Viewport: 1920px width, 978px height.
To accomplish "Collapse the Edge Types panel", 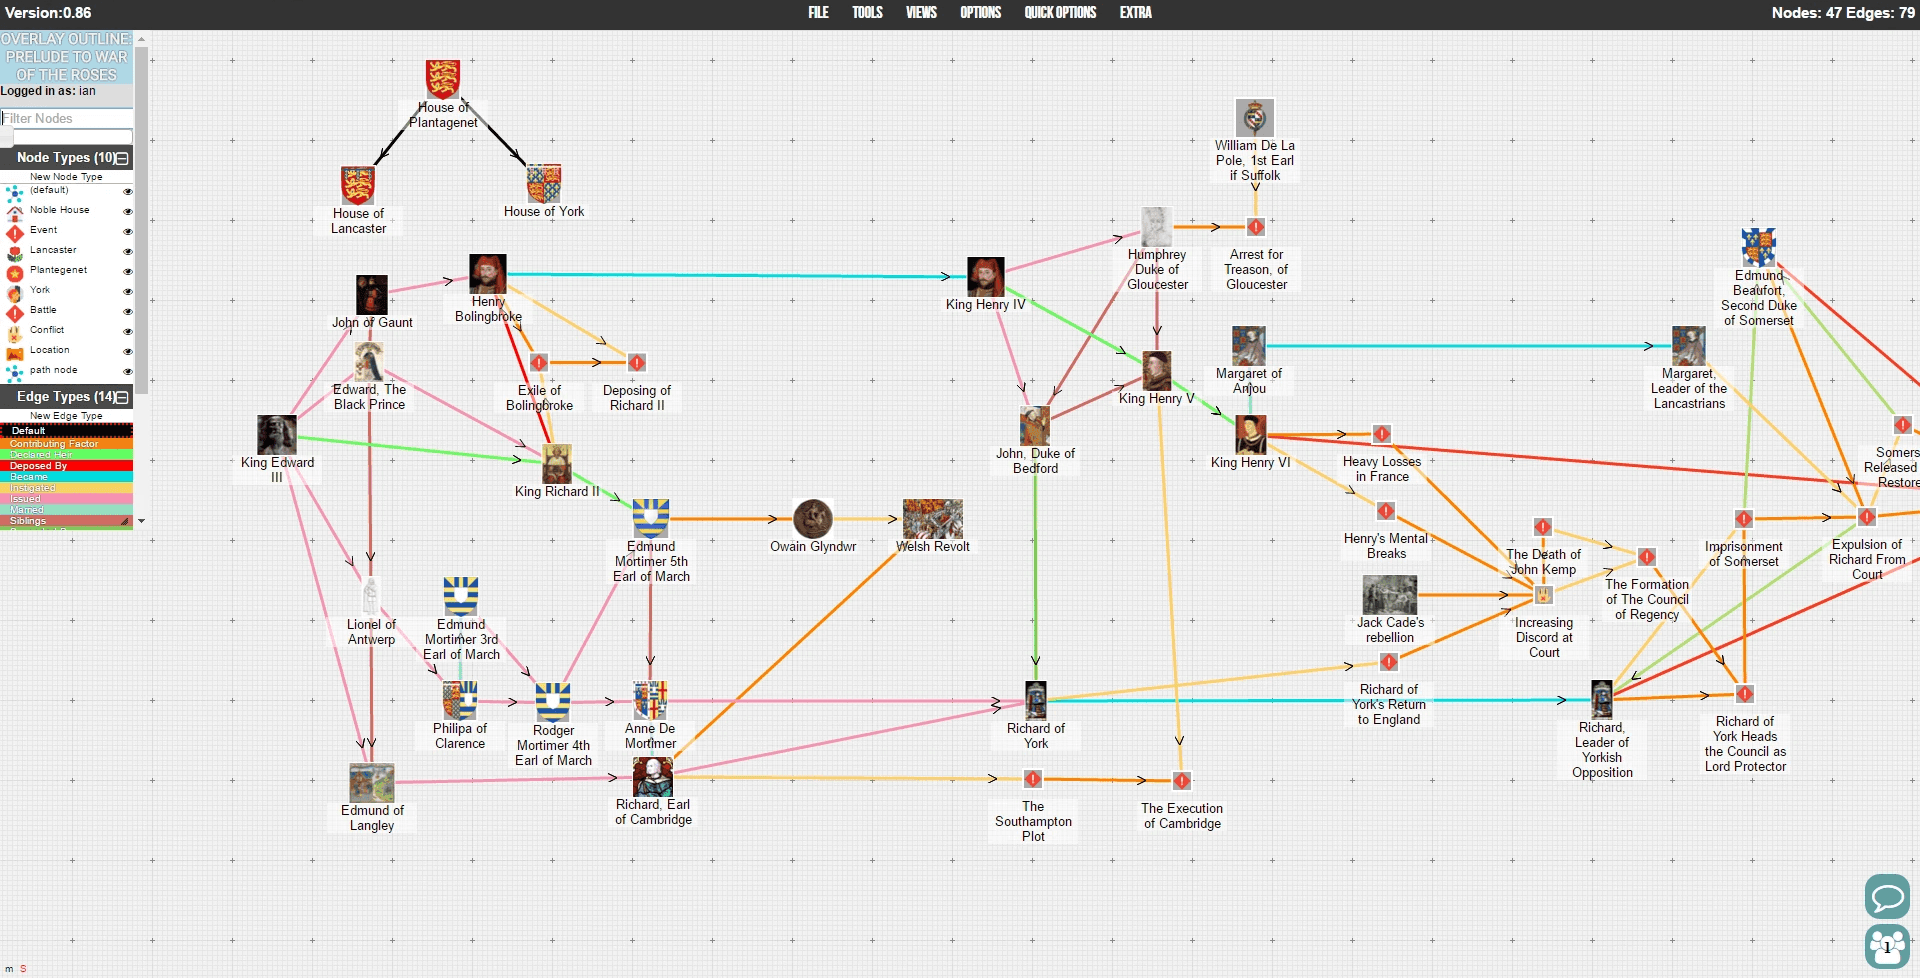I will (120, 397).
